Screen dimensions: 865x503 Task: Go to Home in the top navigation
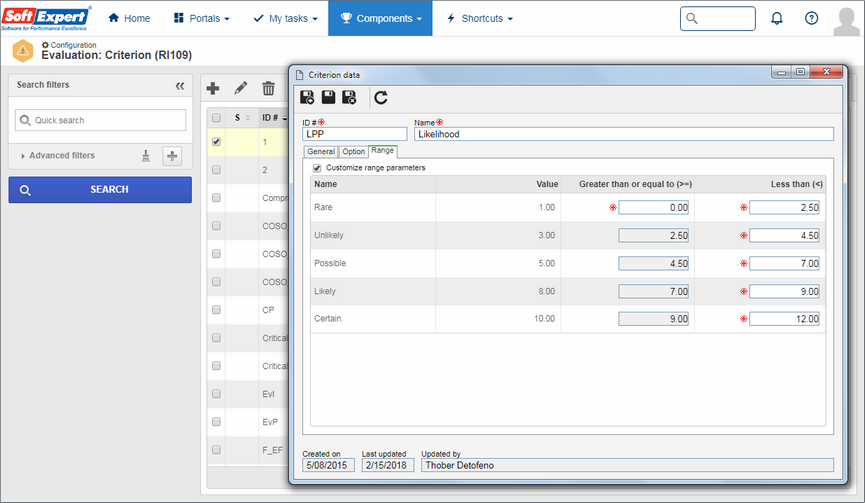tap(129, 18)
